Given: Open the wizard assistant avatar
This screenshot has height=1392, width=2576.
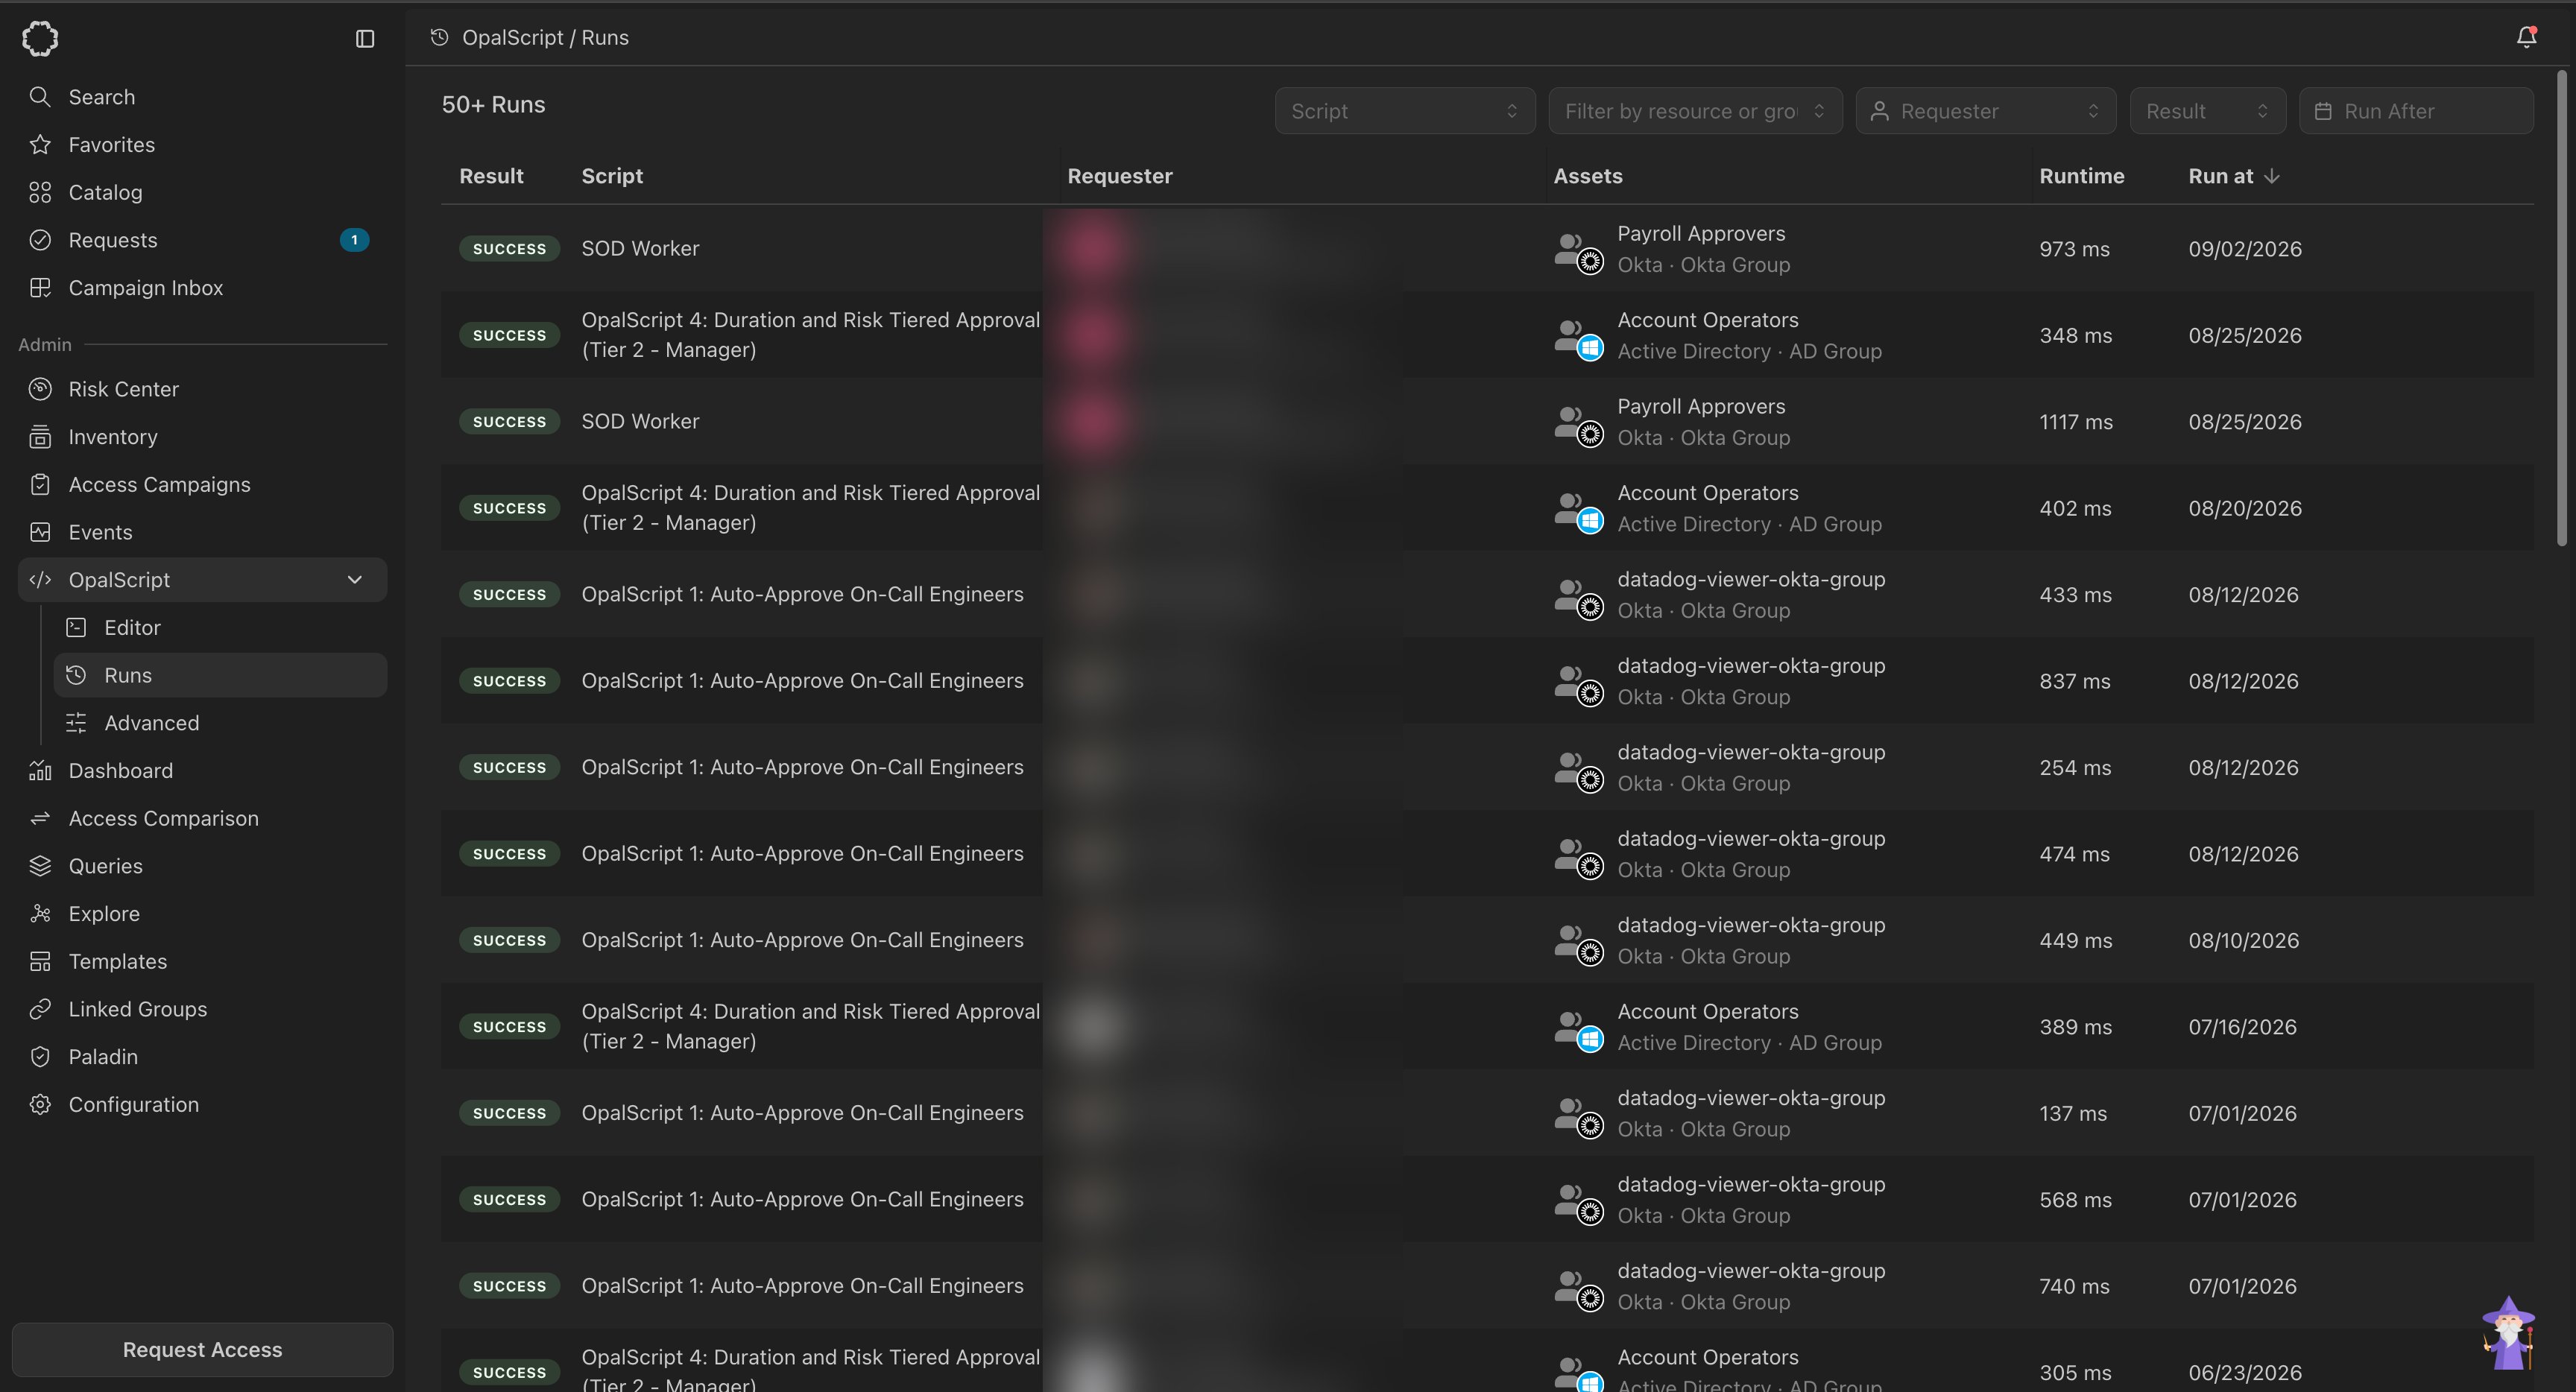Looking at the screenshot, I should pyautogui.click(x=2509, y=1333).
